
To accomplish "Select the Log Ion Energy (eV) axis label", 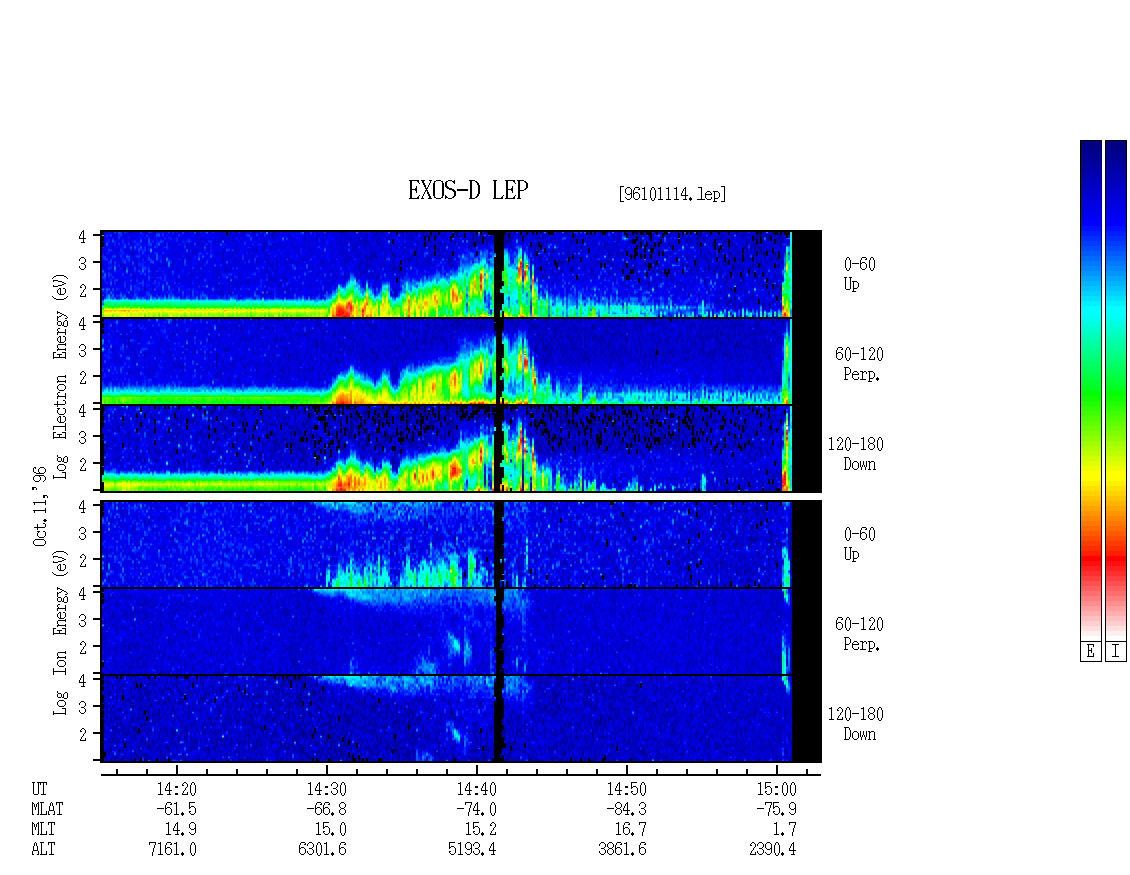I will pyautogui.click(x=60, y=632).
